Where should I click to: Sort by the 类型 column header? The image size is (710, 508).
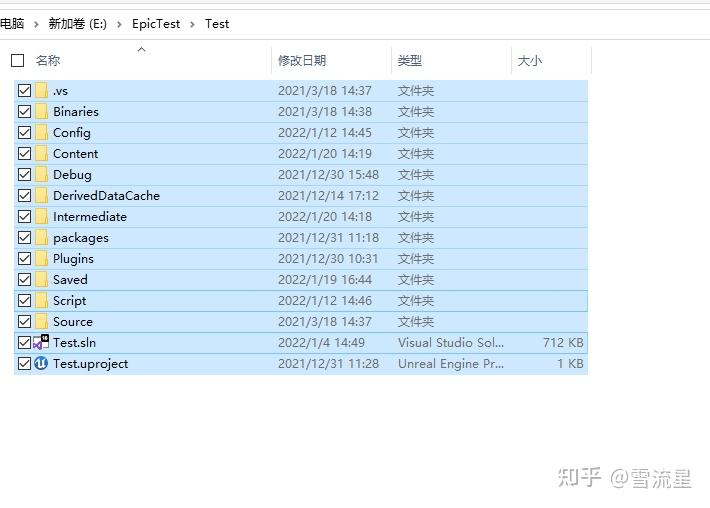pos(410,60)
